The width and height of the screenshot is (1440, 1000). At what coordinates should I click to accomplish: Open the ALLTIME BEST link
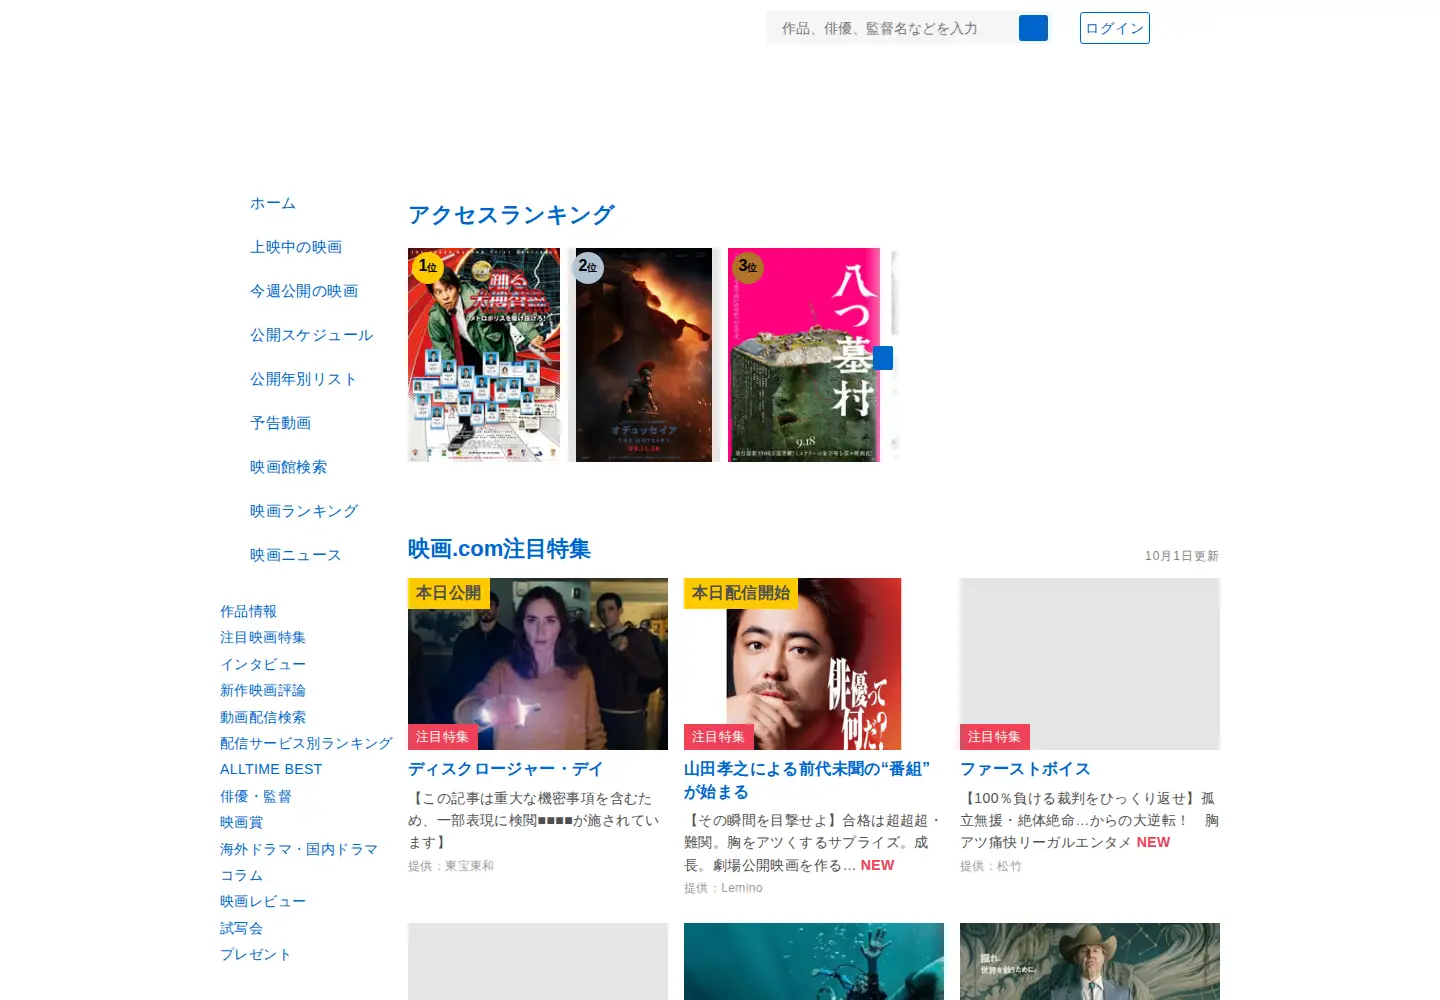coord(271,769)
